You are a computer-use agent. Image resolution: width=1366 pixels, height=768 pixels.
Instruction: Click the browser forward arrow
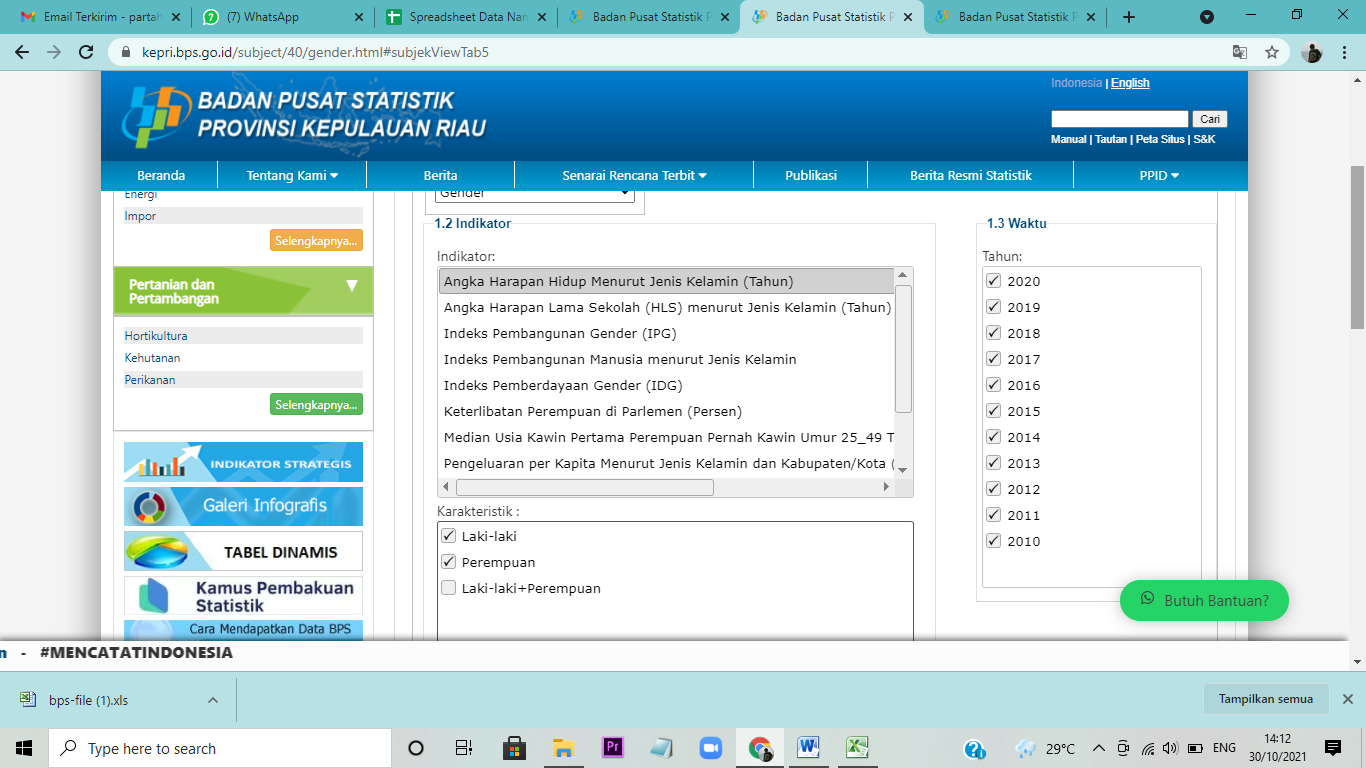pyautogui.click(x=54, y=52)
